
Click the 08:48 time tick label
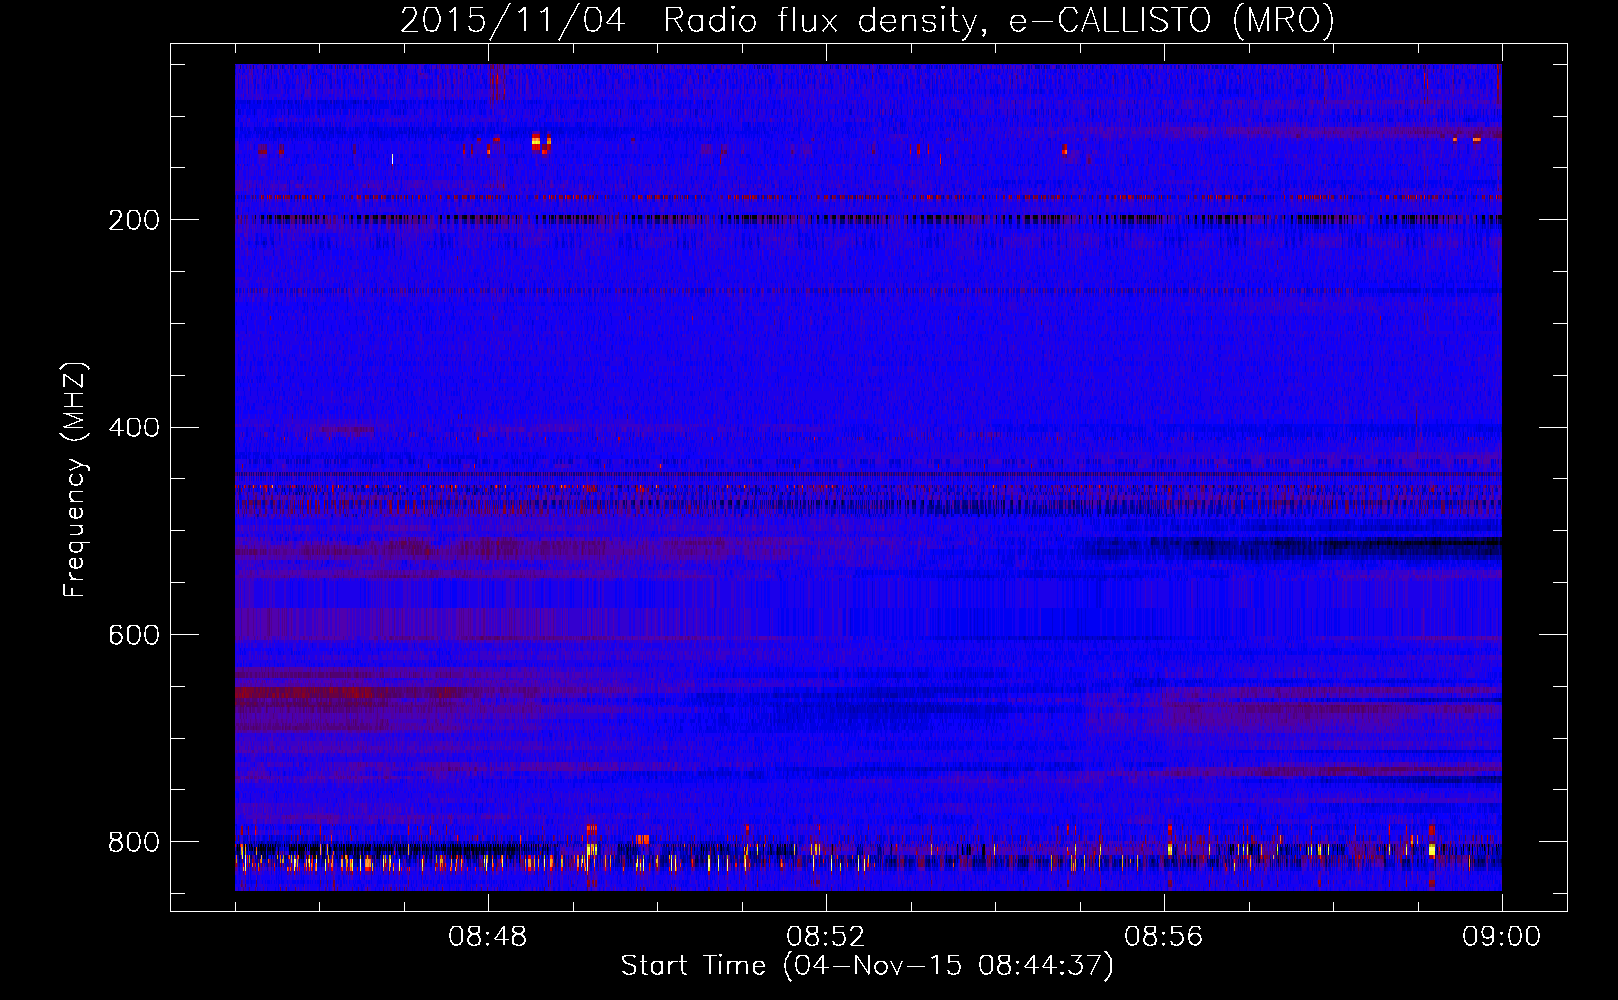pyautogui.click(x=488, y=937)
